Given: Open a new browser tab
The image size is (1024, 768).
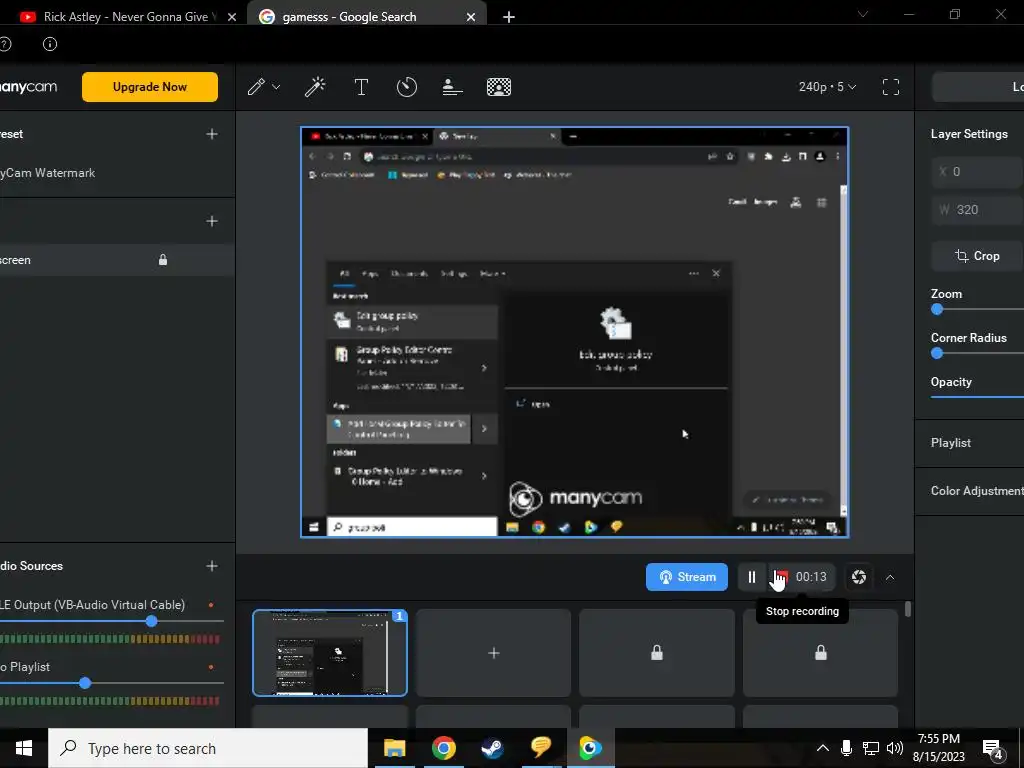Looking at the screenshot, I should [509, 17].
